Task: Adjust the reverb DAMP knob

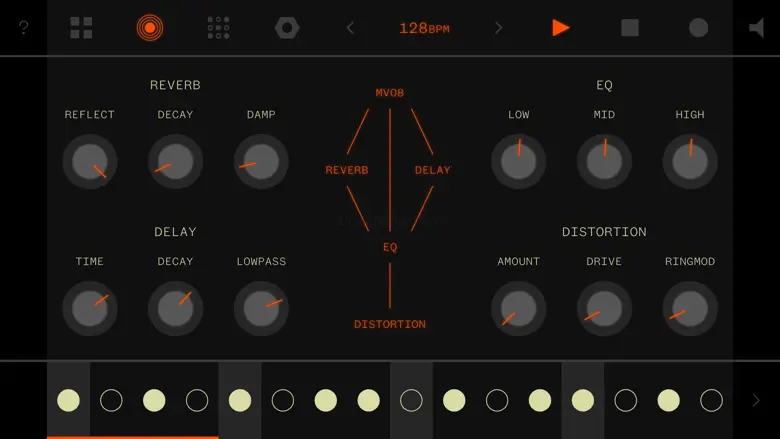Action: 261,162
